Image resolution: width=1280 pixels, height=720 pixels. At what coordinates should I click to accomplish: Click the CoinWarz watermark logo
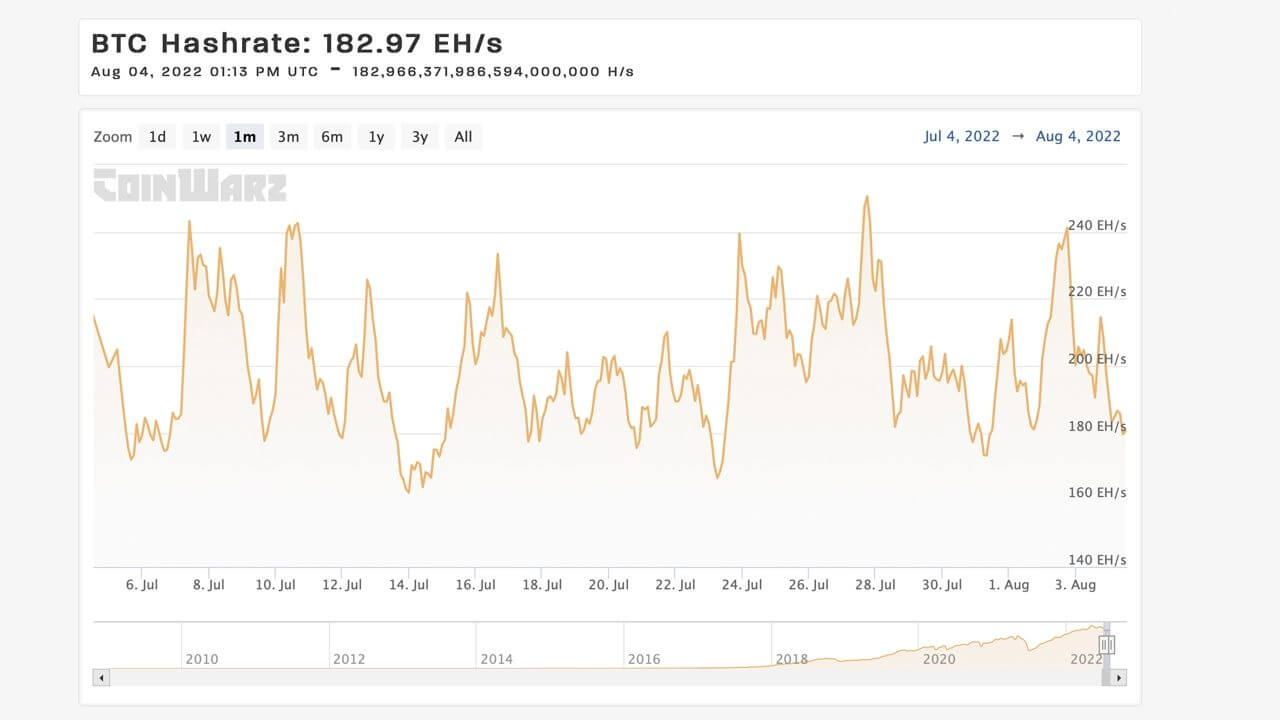click(190, 185)
